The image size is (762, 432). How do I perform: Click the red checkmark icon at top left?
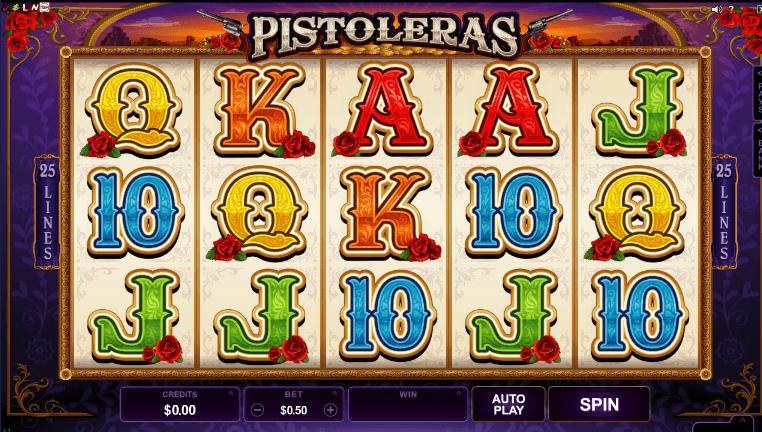pos(6,7)
